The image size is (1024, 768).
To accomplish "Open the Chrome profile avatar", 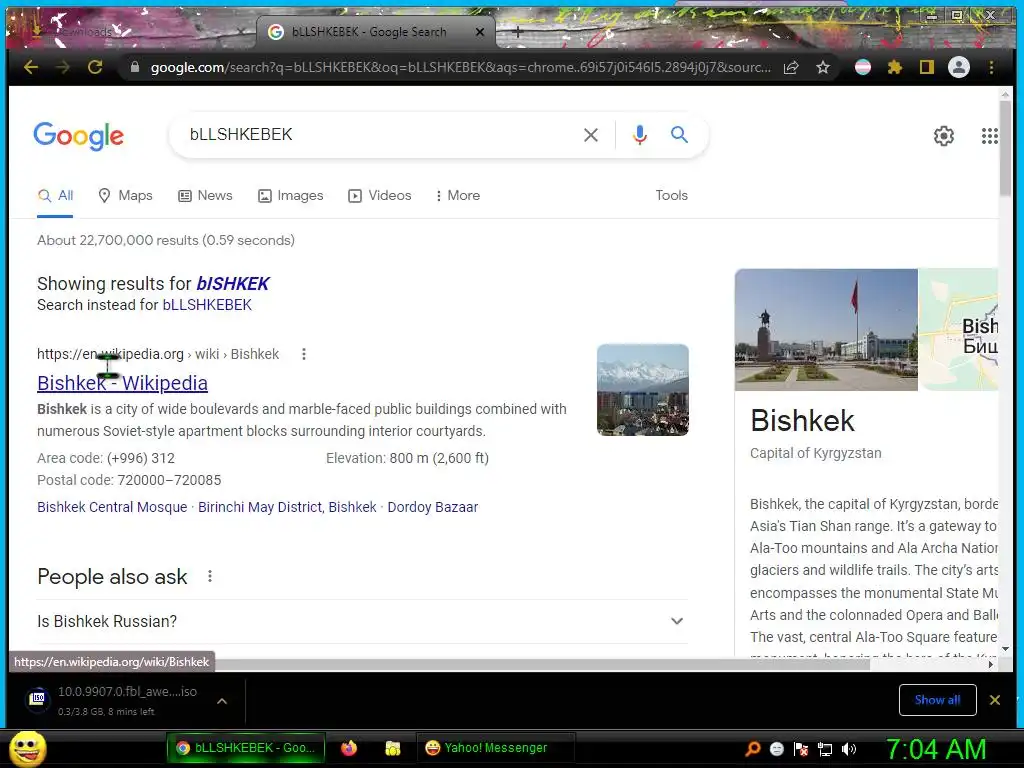I will (959, 67).
